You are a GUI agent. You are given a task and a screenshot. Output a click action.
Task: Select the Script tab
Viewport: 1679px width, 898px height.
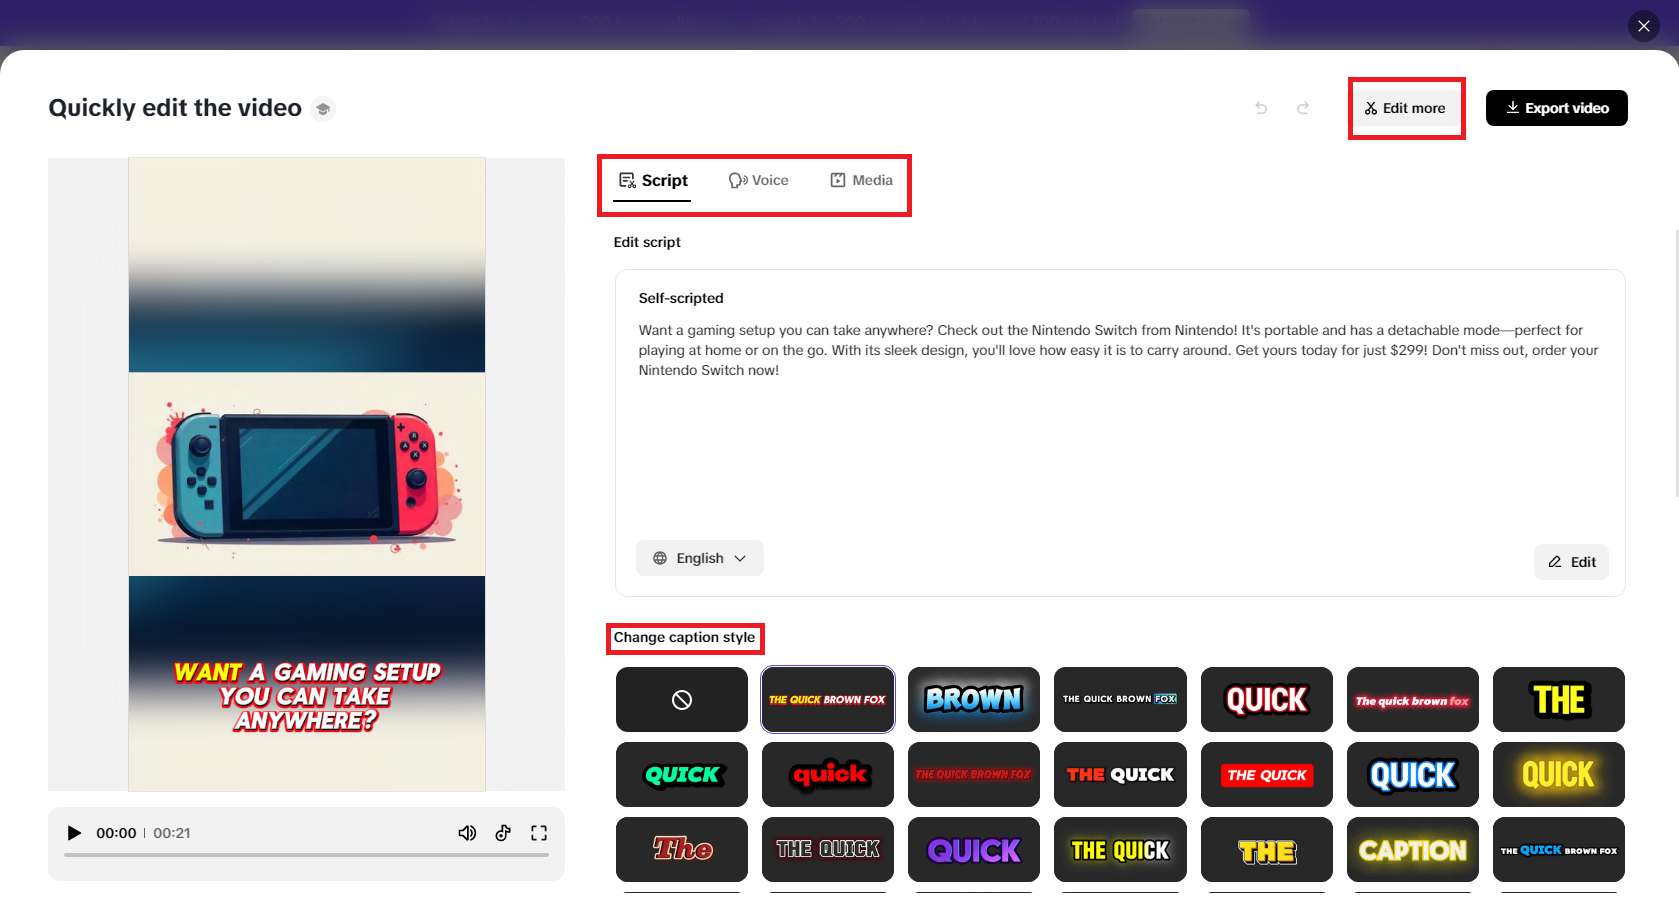(653, 180)
